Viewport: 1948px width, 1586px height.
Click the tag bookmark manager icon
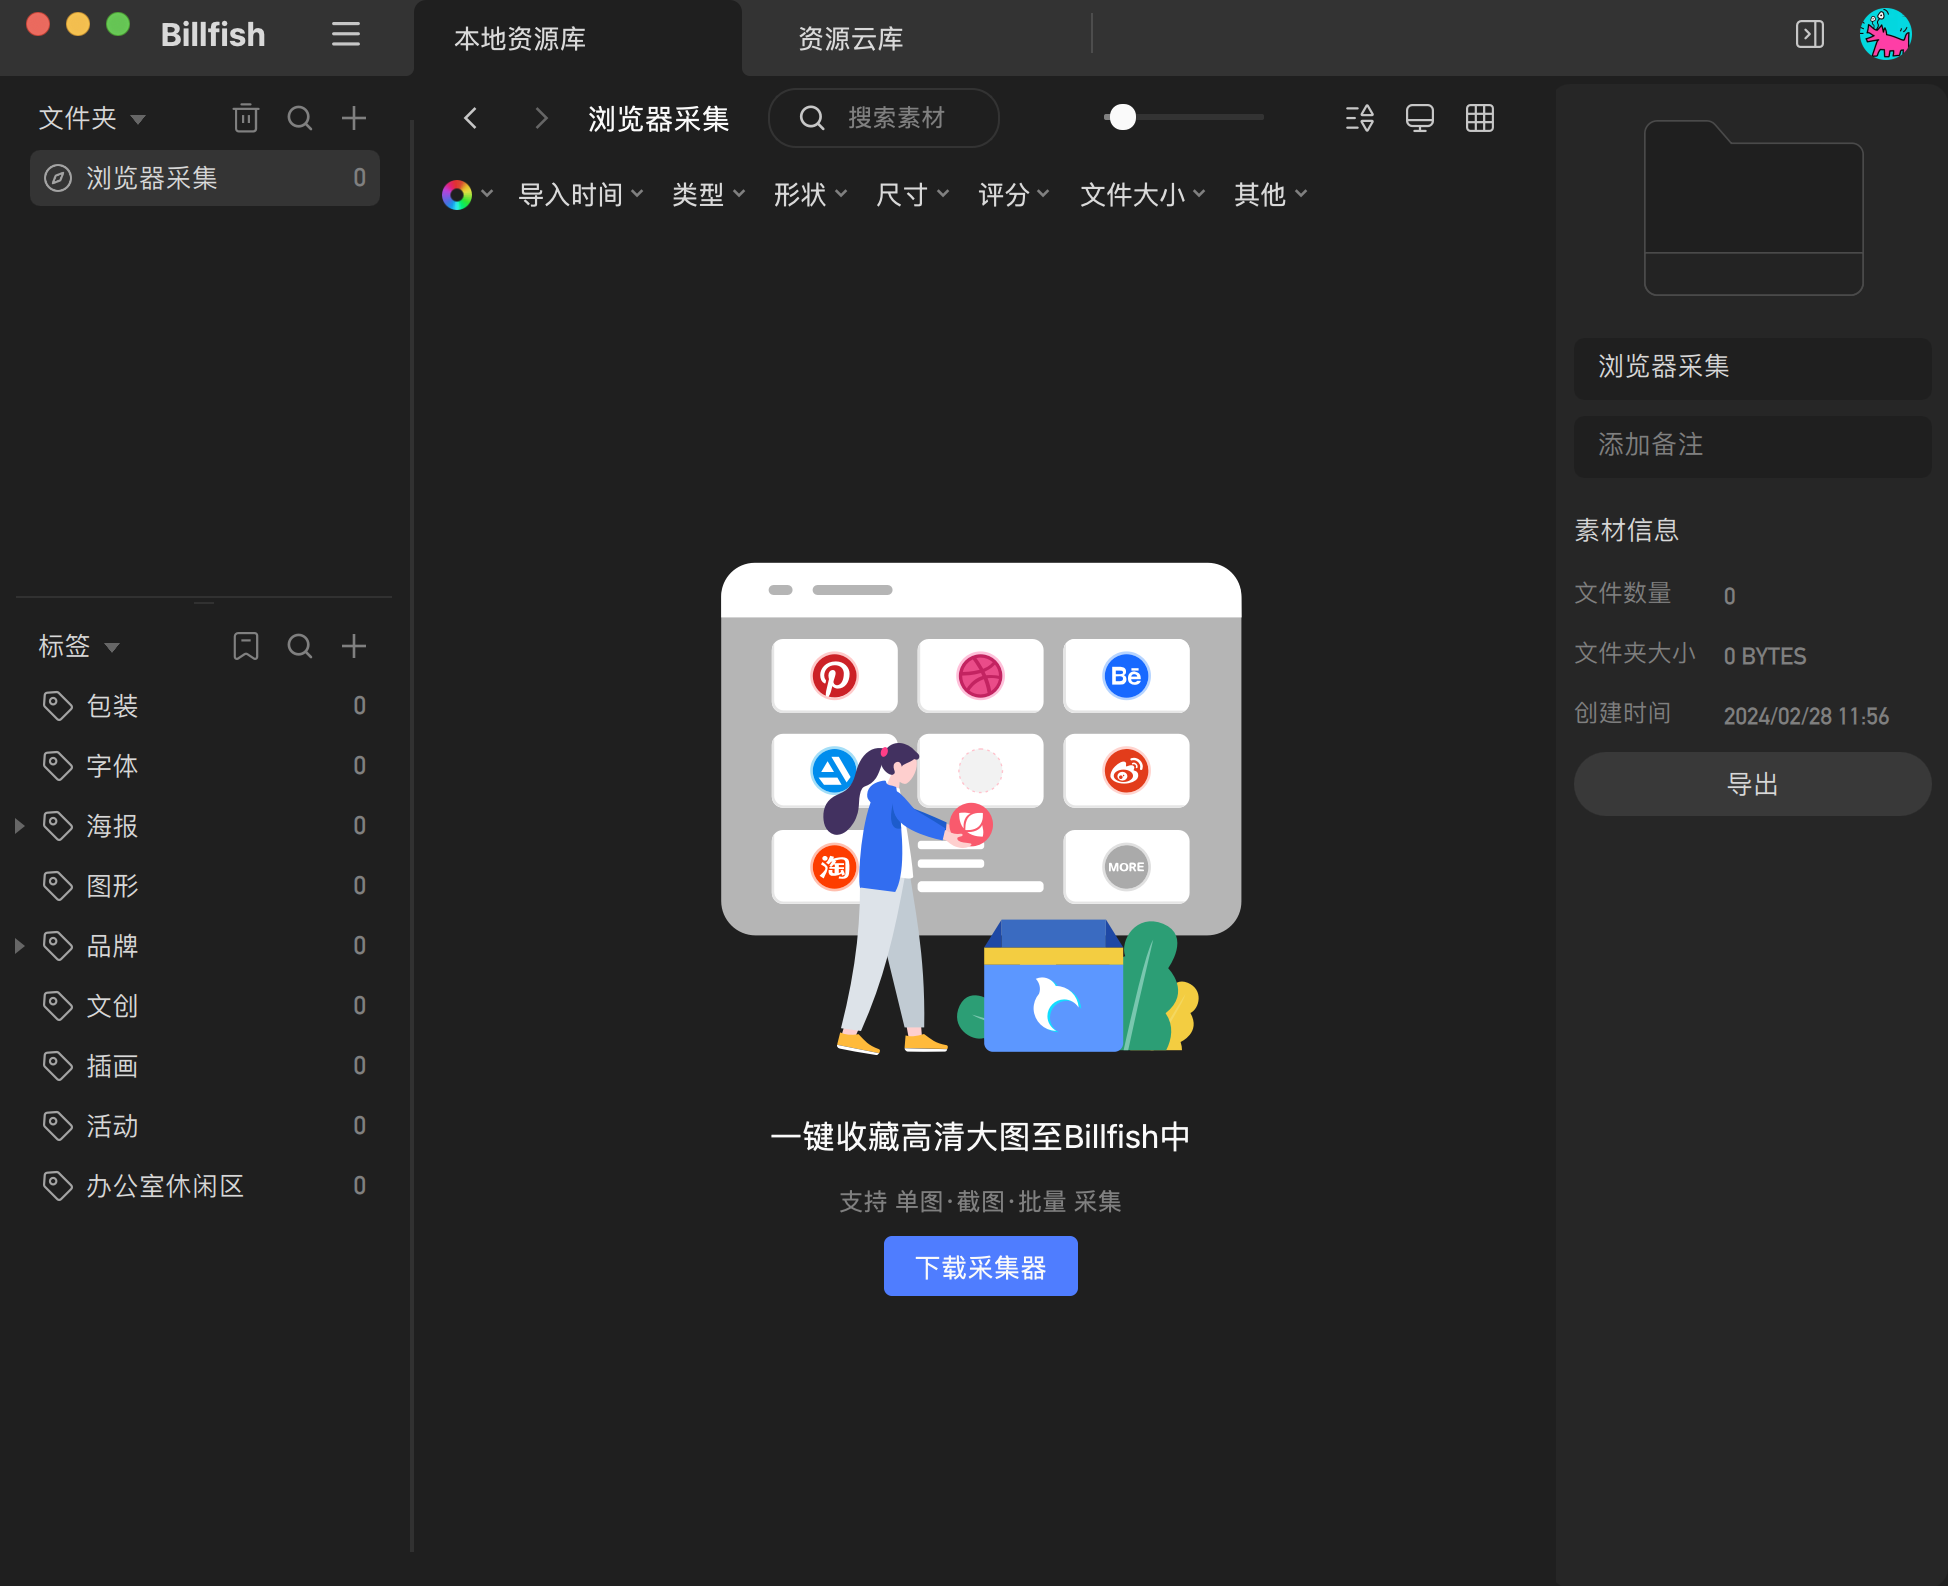coord(246,646)
